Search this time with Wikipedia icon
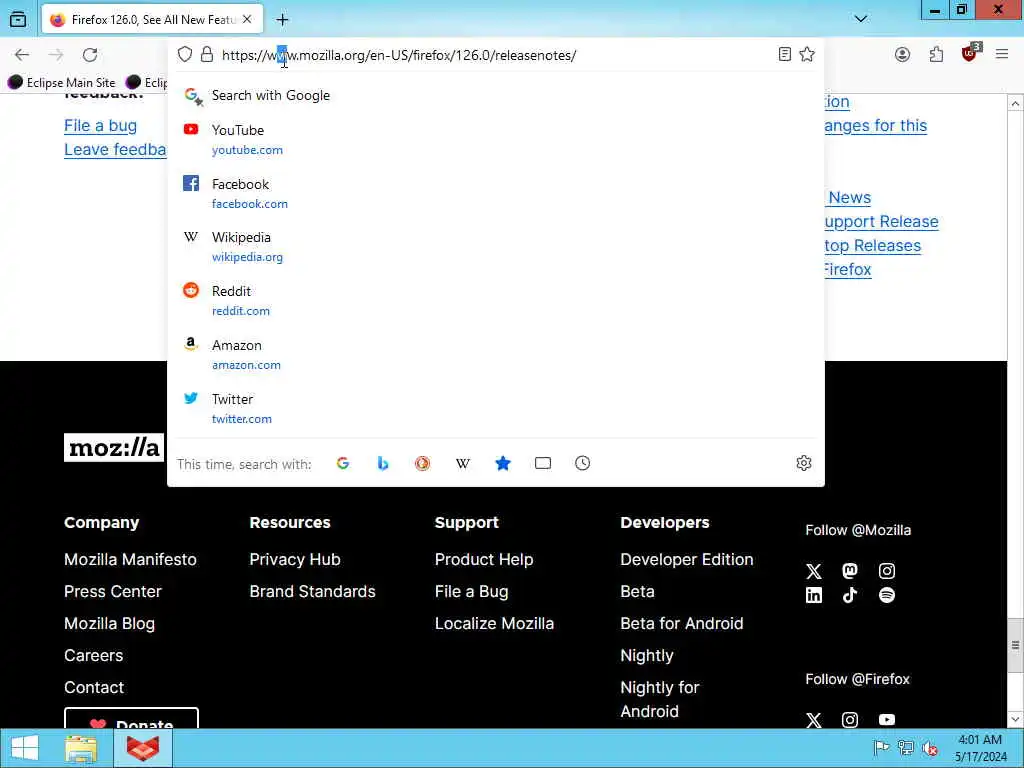 pos(462,463)
